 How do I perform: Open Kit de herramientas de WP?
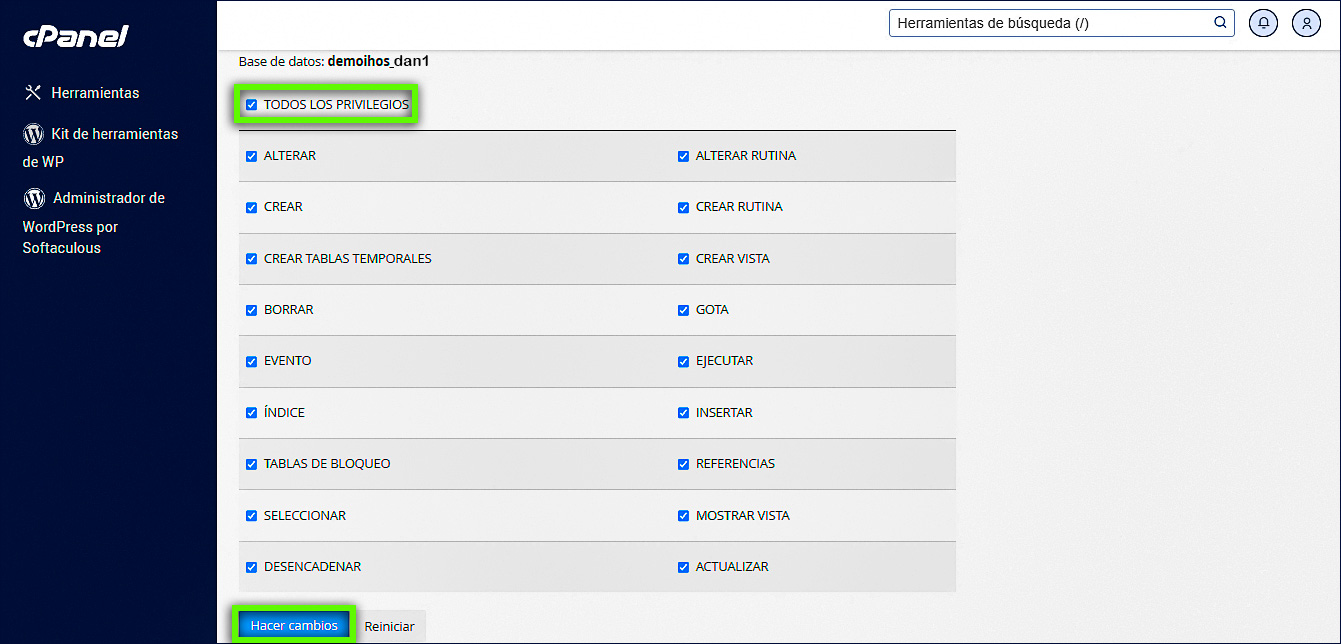114,134
